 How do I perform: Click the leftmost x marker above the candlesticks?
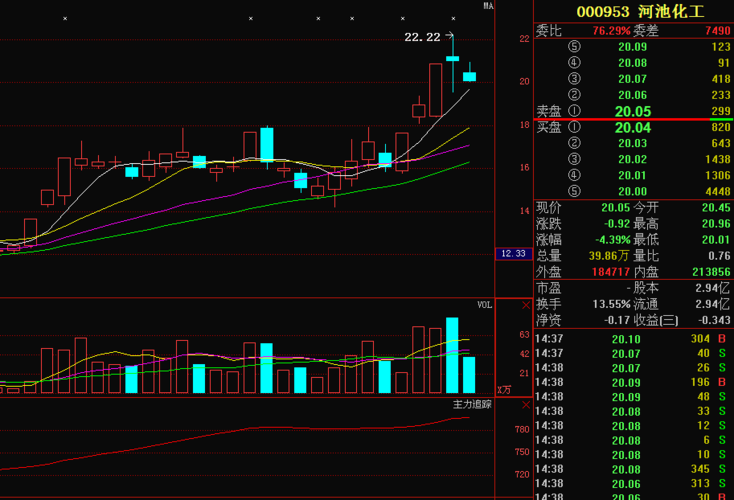coord(65,19)
